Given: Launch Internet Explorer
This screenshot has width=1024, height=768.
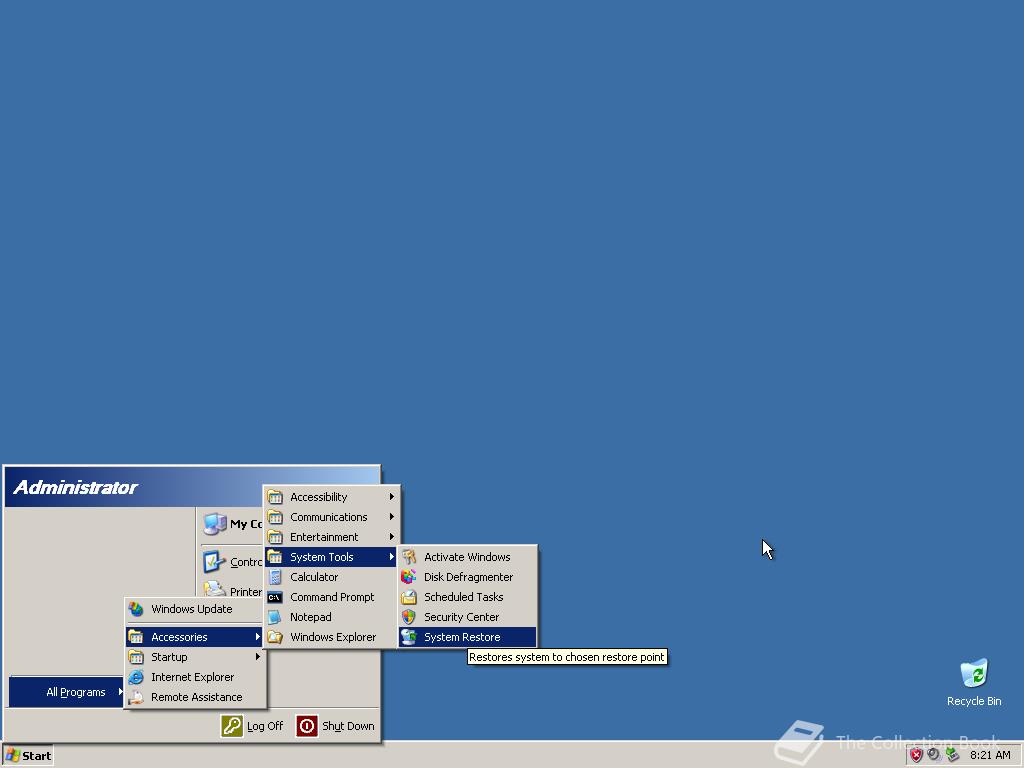Looking at the screenshot, I should tap(195, 677).
